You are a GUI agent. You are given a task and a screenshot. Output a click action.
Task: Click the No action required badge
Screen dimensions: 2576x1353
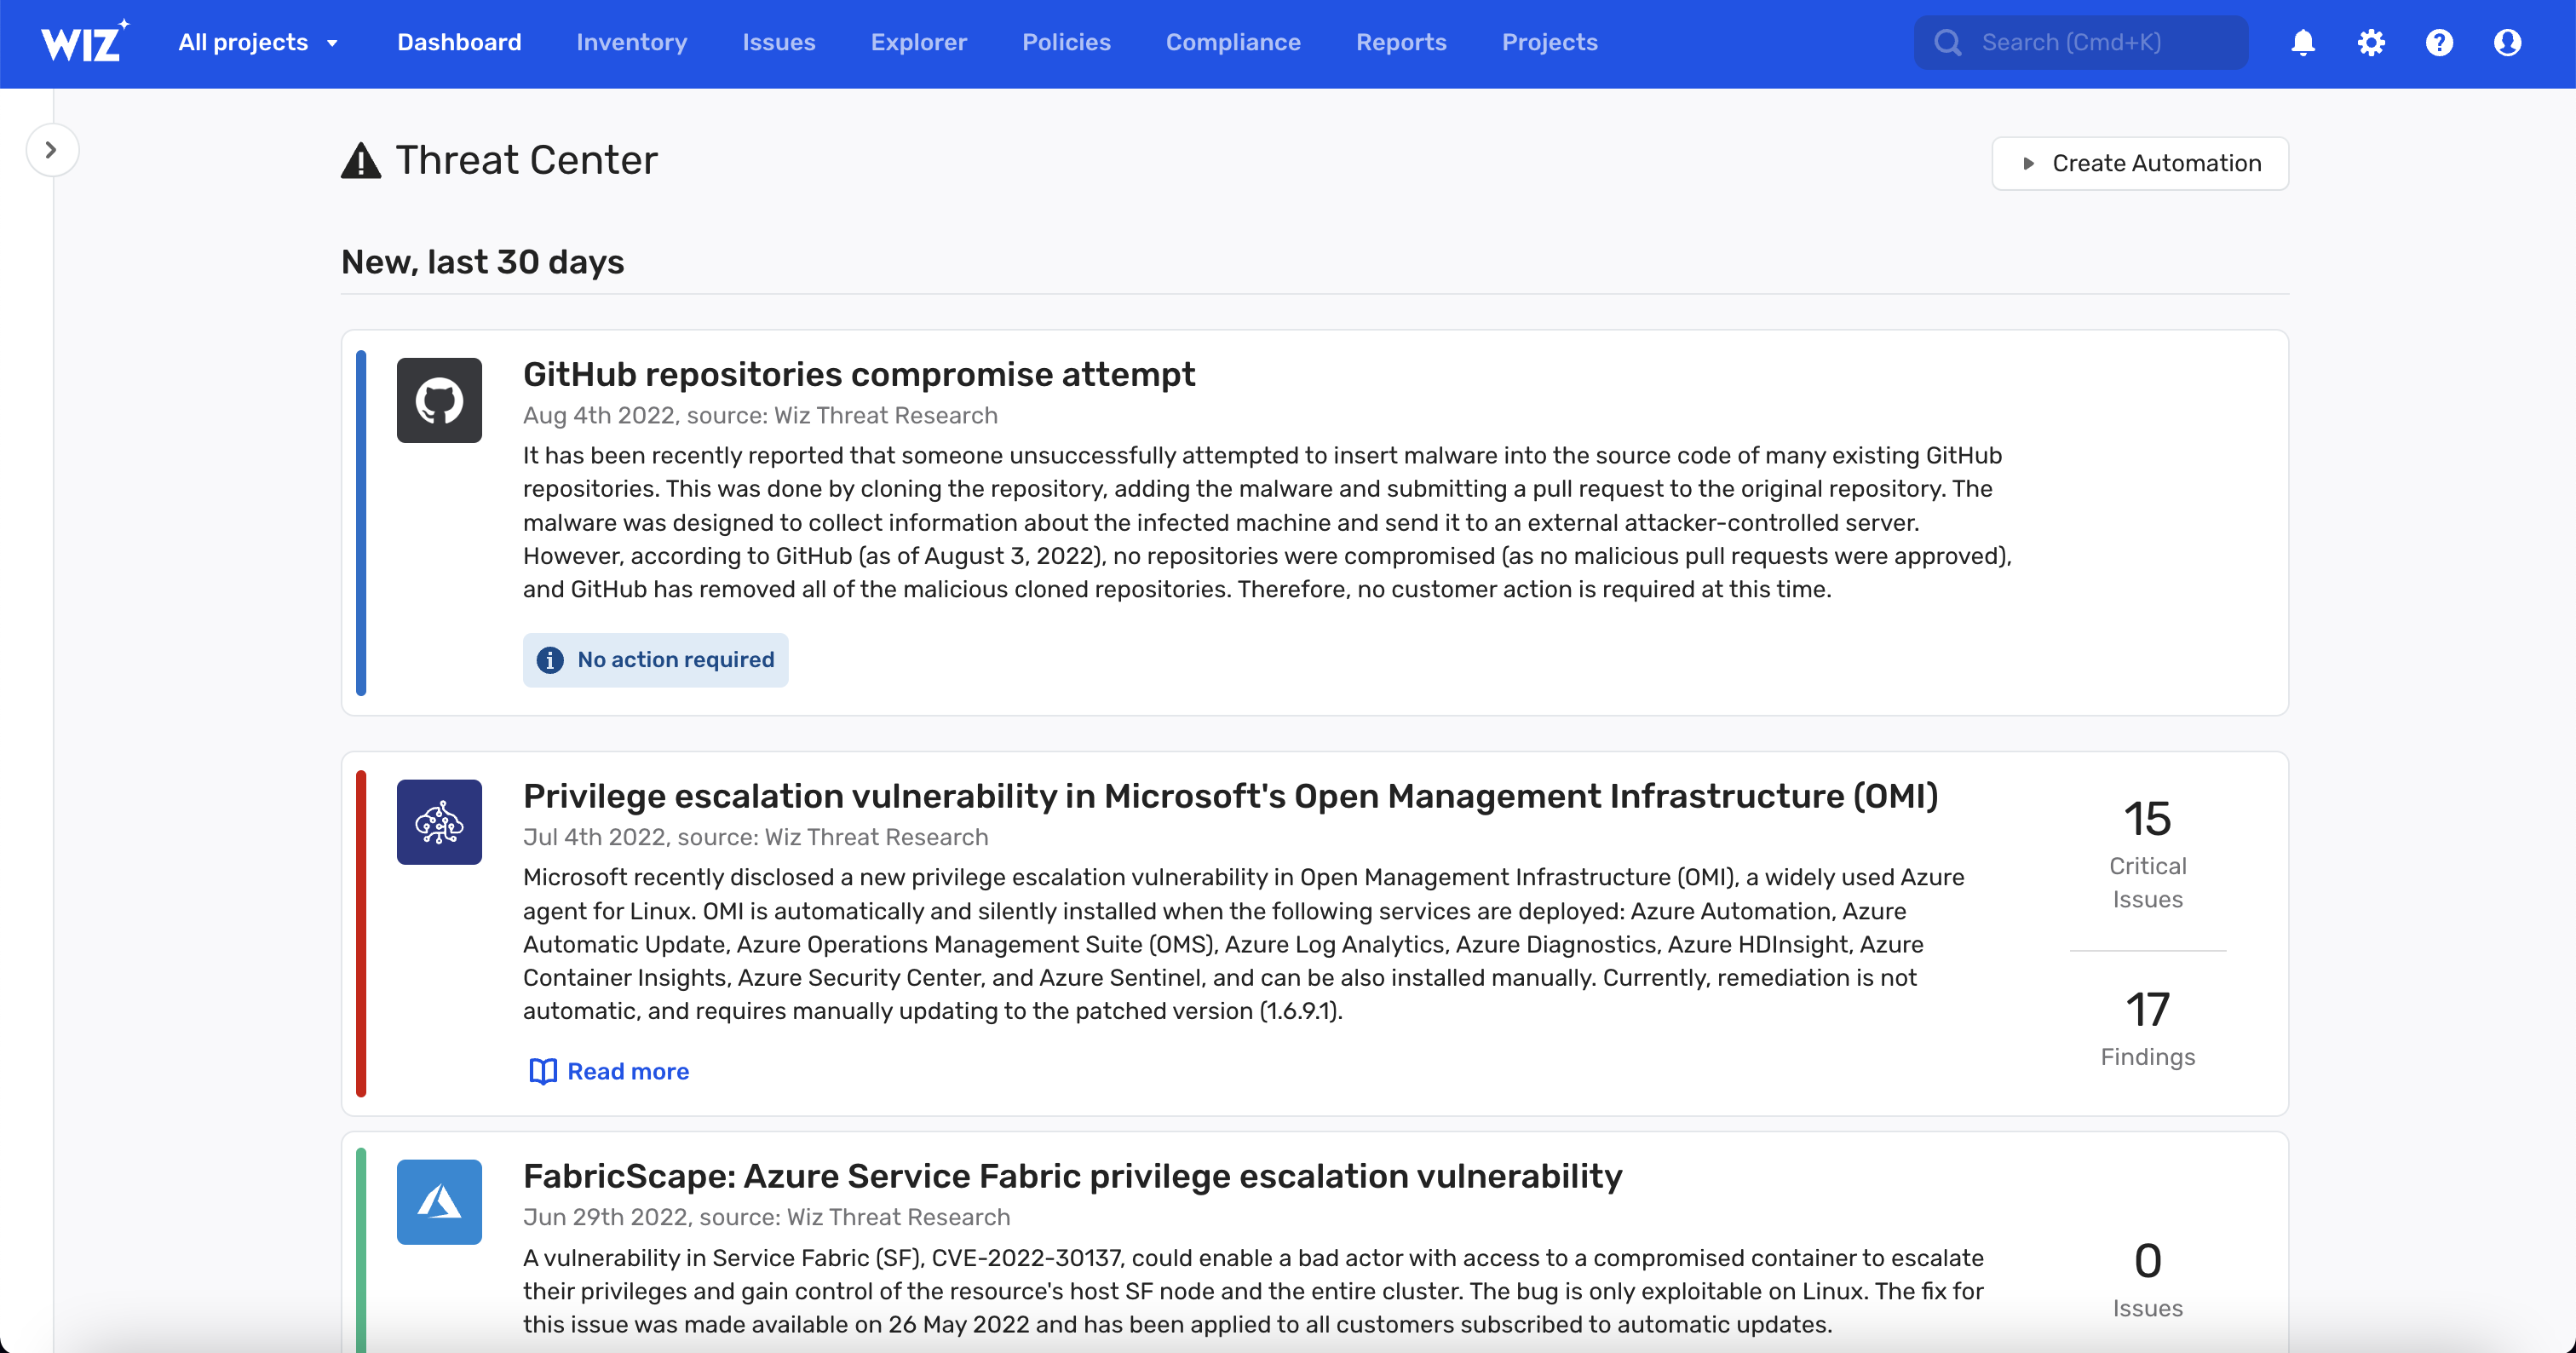[655, 660]
